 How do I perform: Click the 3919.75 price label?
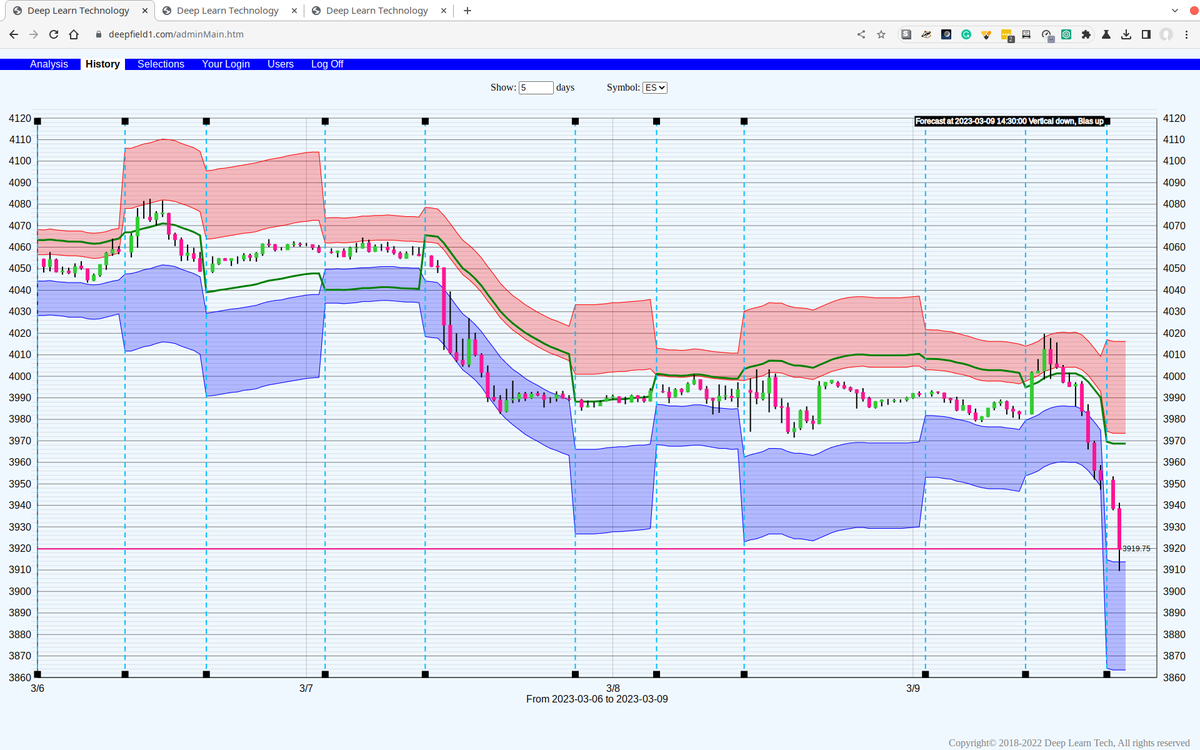coord(1136,549)
